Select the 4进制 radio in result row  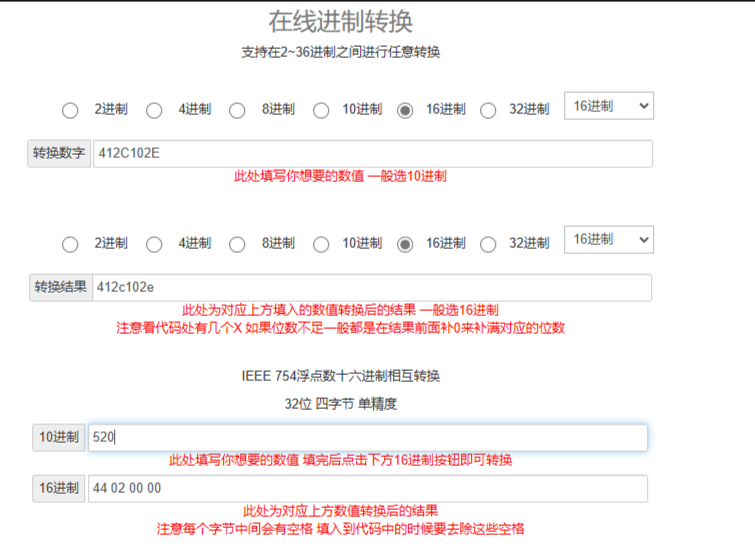click(x=154, y=244)
